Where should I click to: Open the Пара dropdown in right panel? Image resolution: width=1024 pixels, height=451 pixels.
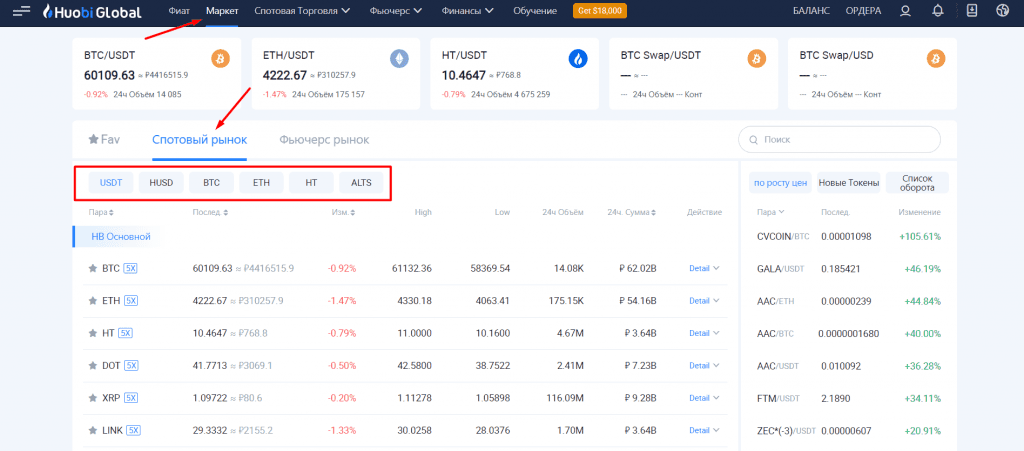(x=771, y=212)
